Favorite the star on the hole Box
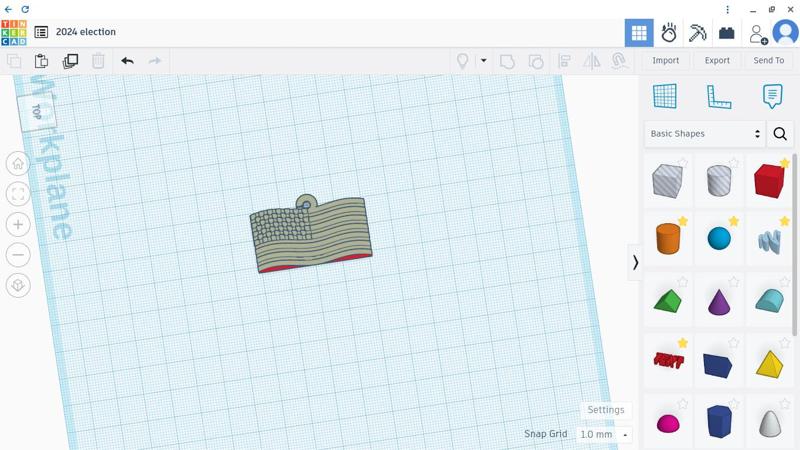The image size is (800, 450). coord(683,163)
